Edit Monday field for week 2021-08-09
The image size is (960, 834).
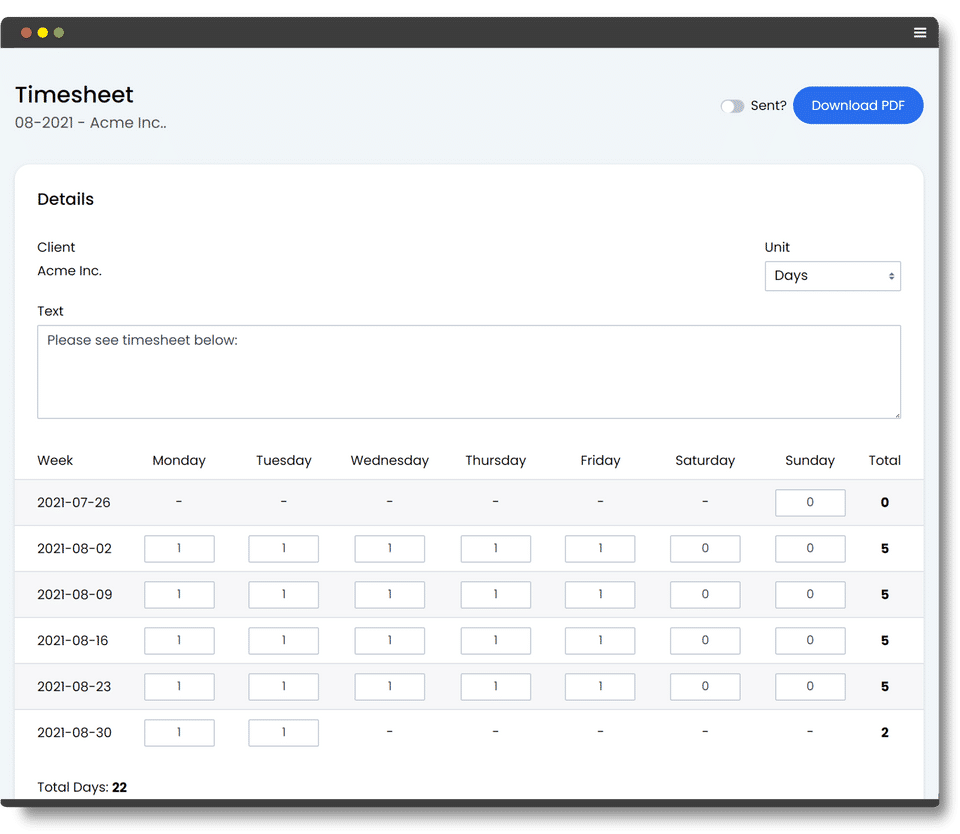[x=179, y=595]
